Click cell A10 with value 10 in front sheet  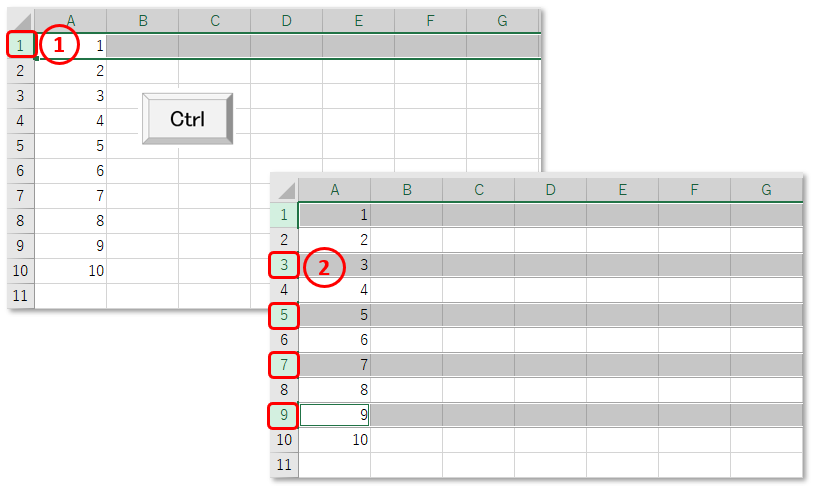335,440
